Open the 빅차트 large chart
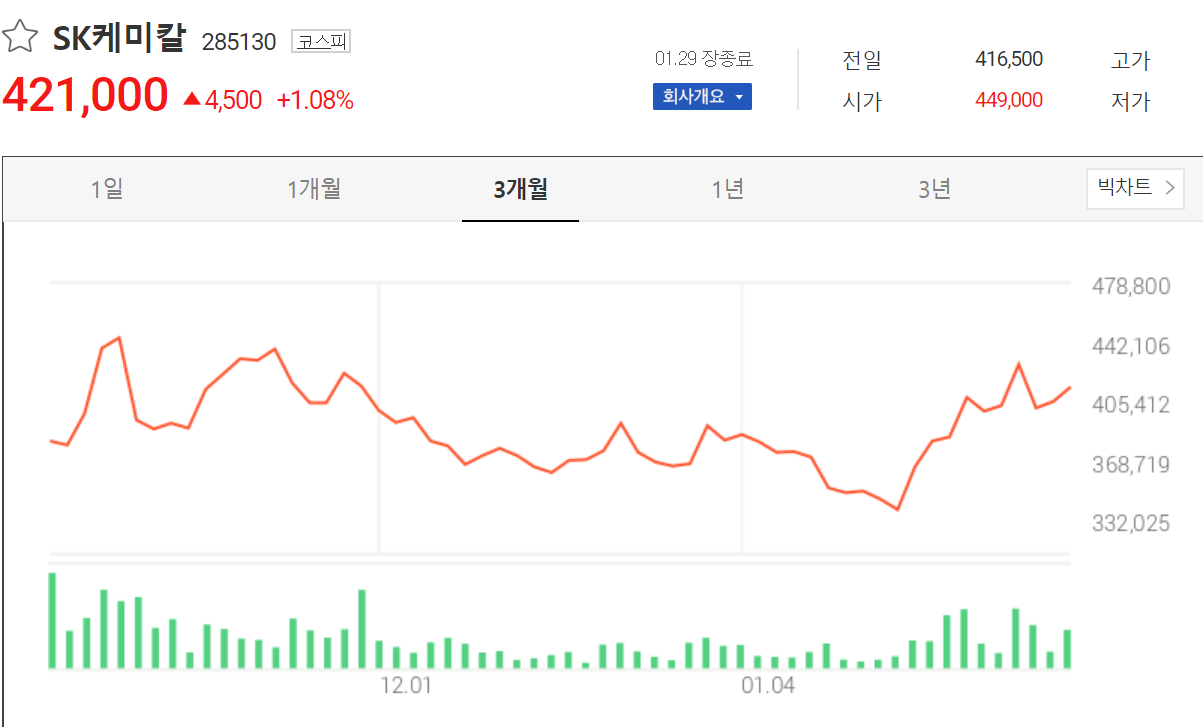This screenshot has width=1203, height=727. pos(1135,188)
